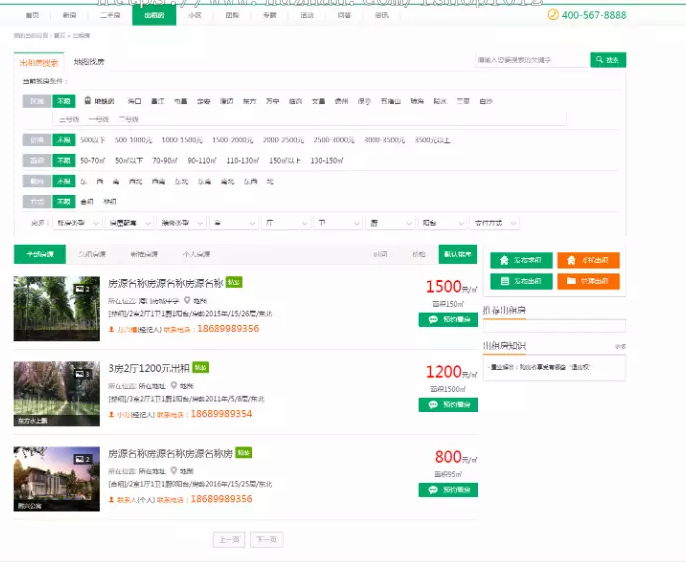Open the 出租房 tab in top navigation
686x562 pixels.
point(154,15)
